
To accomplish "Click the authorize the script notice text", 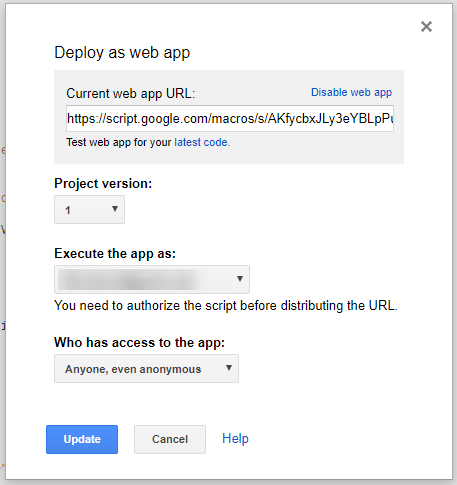I will pyautogui.click(x=226, y=306).
